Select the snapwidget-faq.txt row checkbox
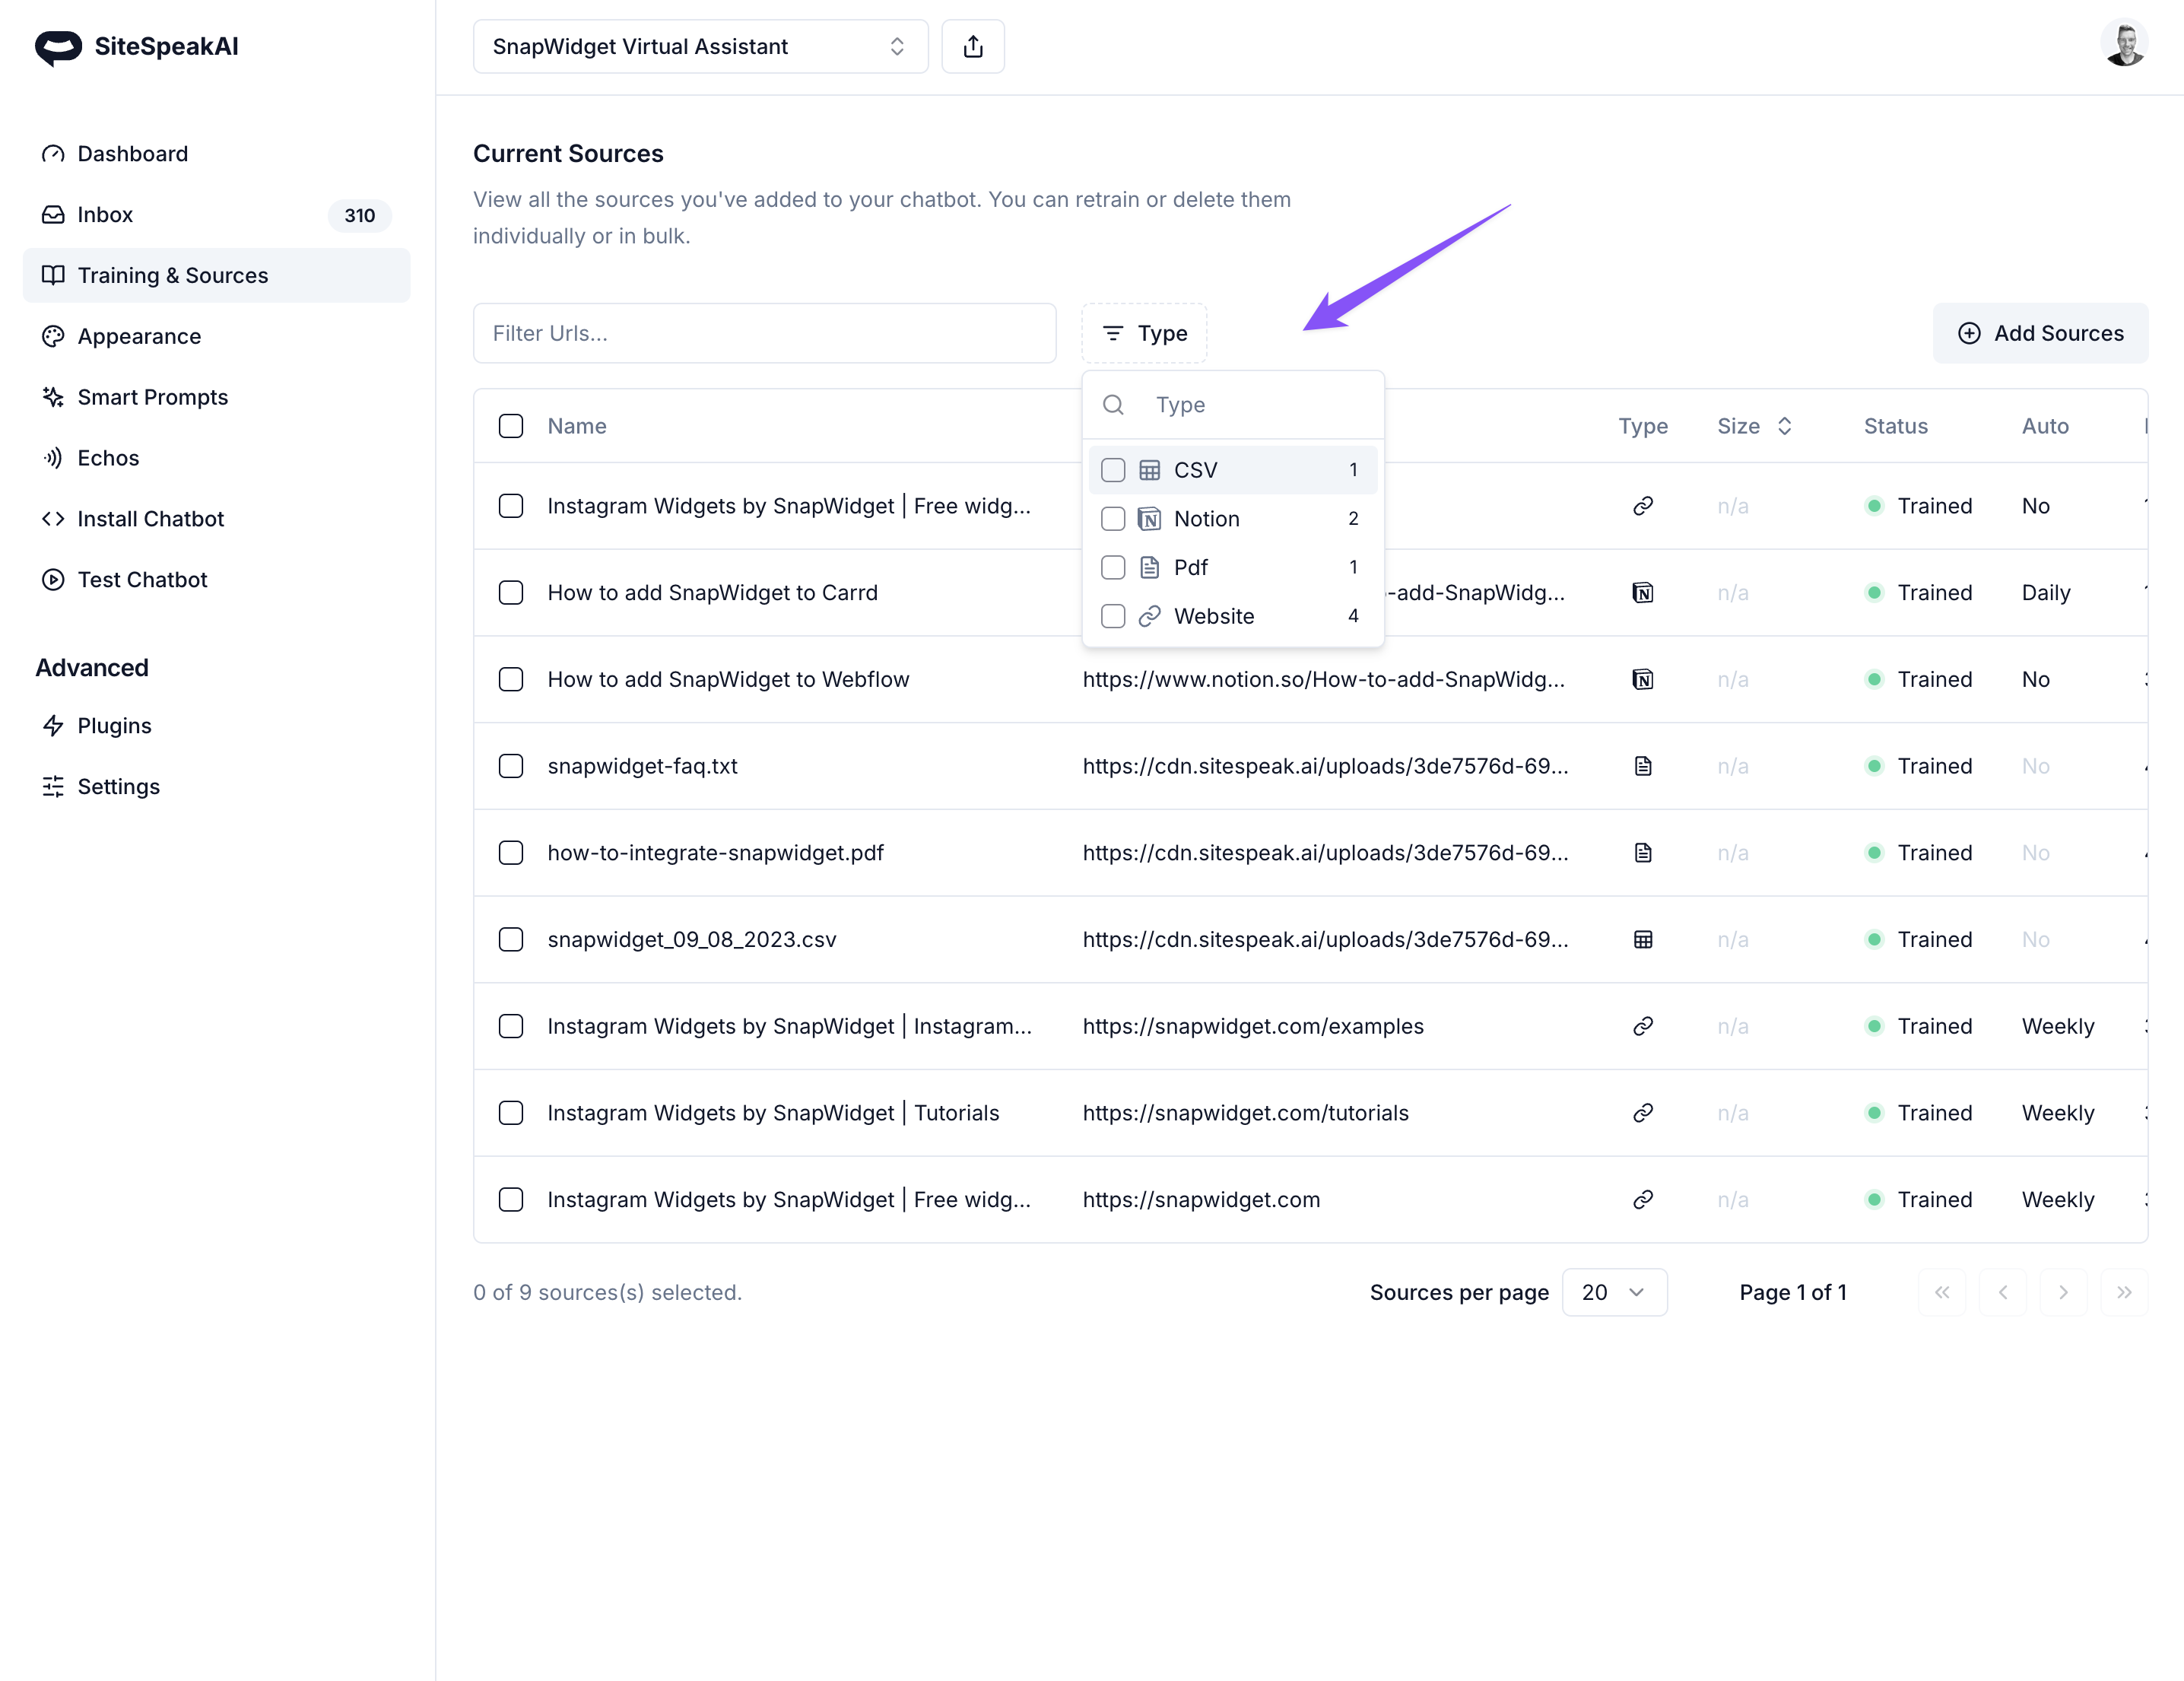The image size is (2184, 1681). (511, 767)
